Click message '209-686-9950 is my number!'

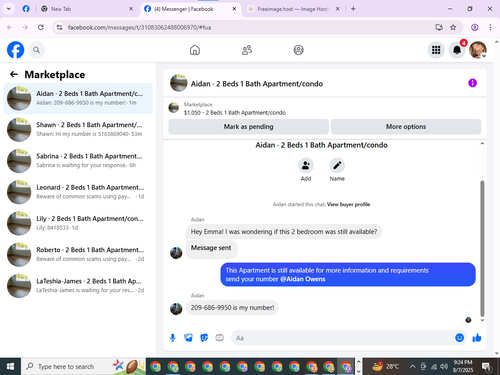click(x=232, y=308)
